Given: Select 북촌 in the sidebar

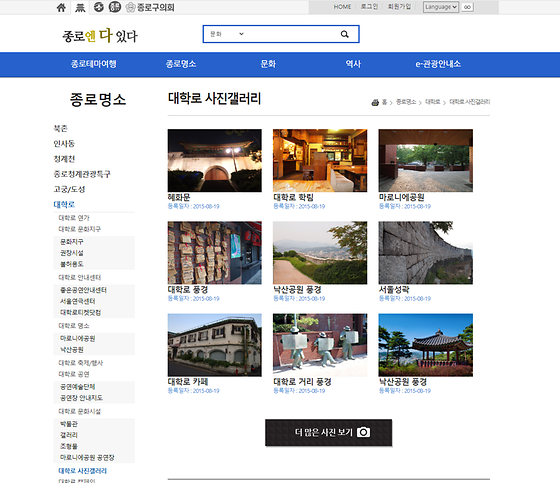Looking at the screenshot, I should (x=60, y=129).
